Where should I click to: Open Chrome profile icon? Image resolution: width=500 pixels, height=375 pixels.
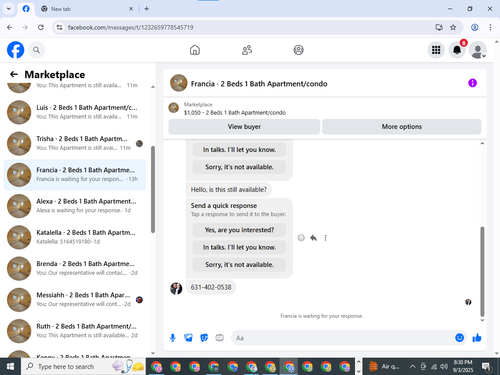[475, 27]
